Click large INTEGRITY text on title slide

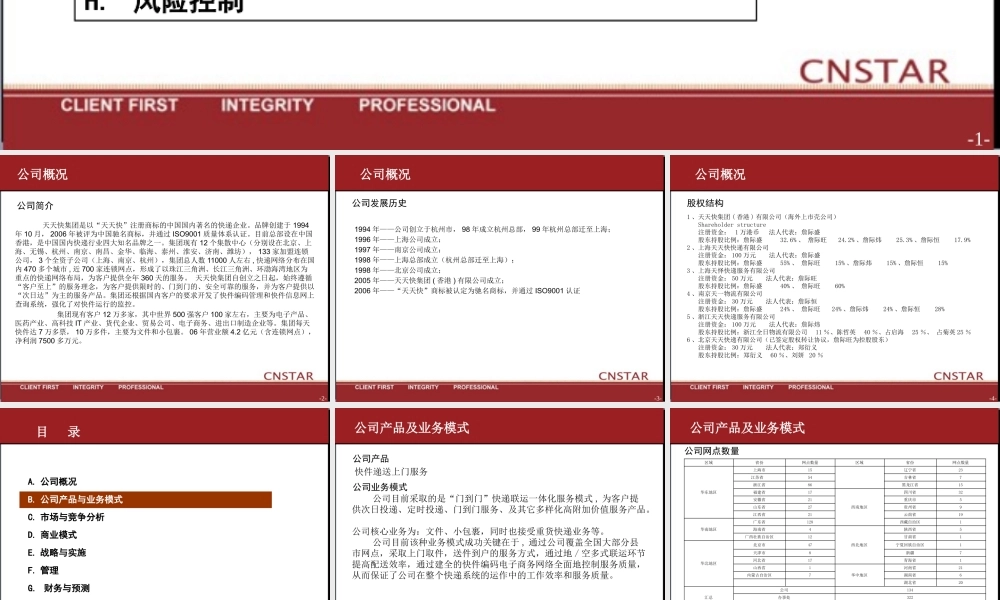point(267,105)
